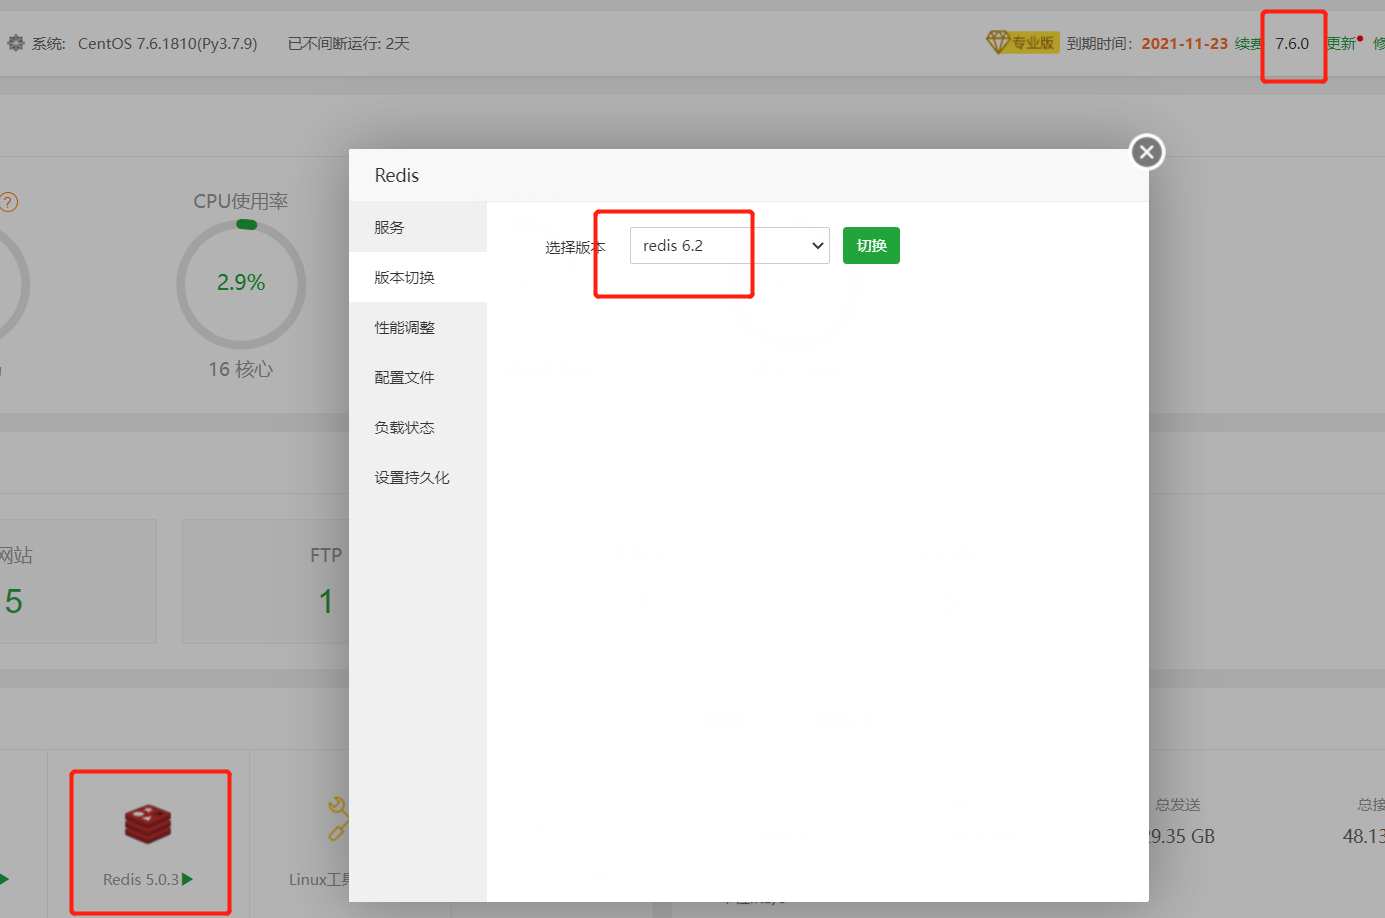Click the 已不间断运行: 2天 uptime text
1385x918 pixels.
(x=349, y=43)
